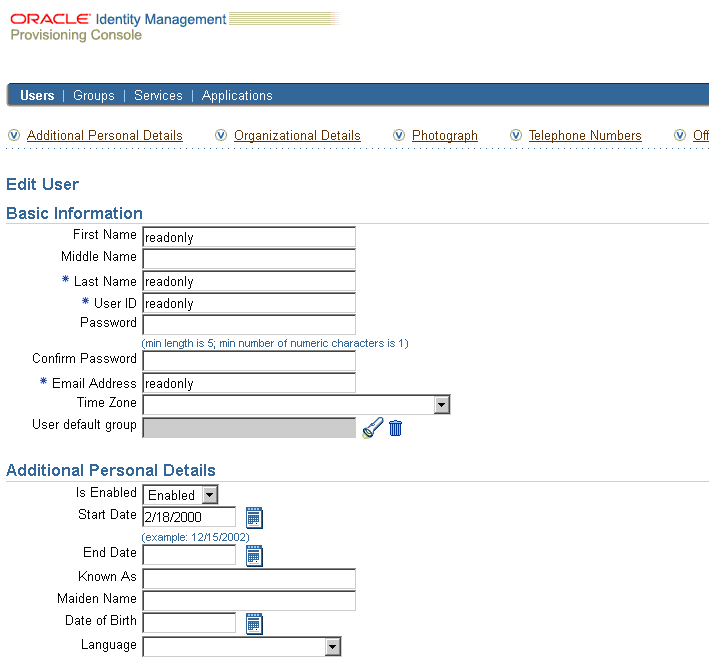Click trash icon to clear default group
The width and height of the screenshot is (709, 670).
tap(396, 428)
